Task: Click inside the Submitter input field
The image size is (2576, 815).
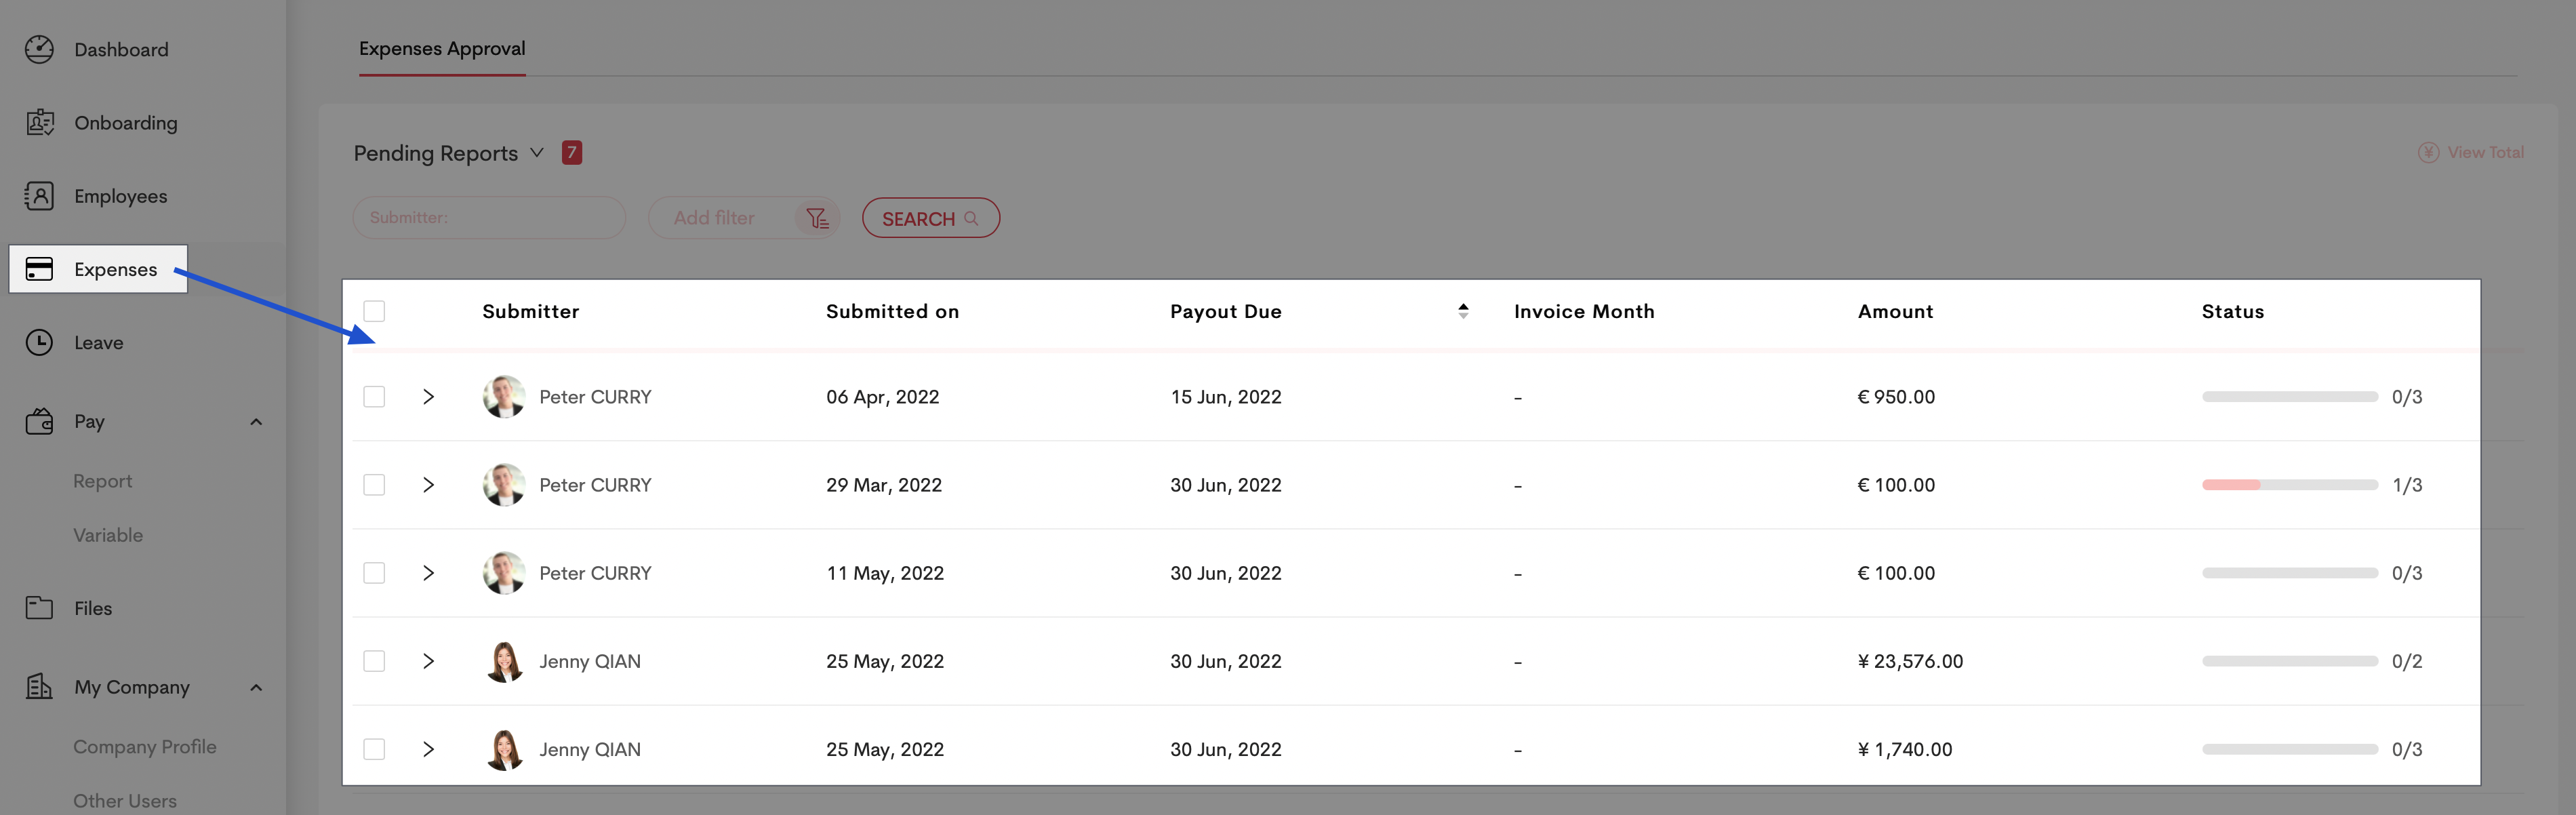Action: [489, 217]
